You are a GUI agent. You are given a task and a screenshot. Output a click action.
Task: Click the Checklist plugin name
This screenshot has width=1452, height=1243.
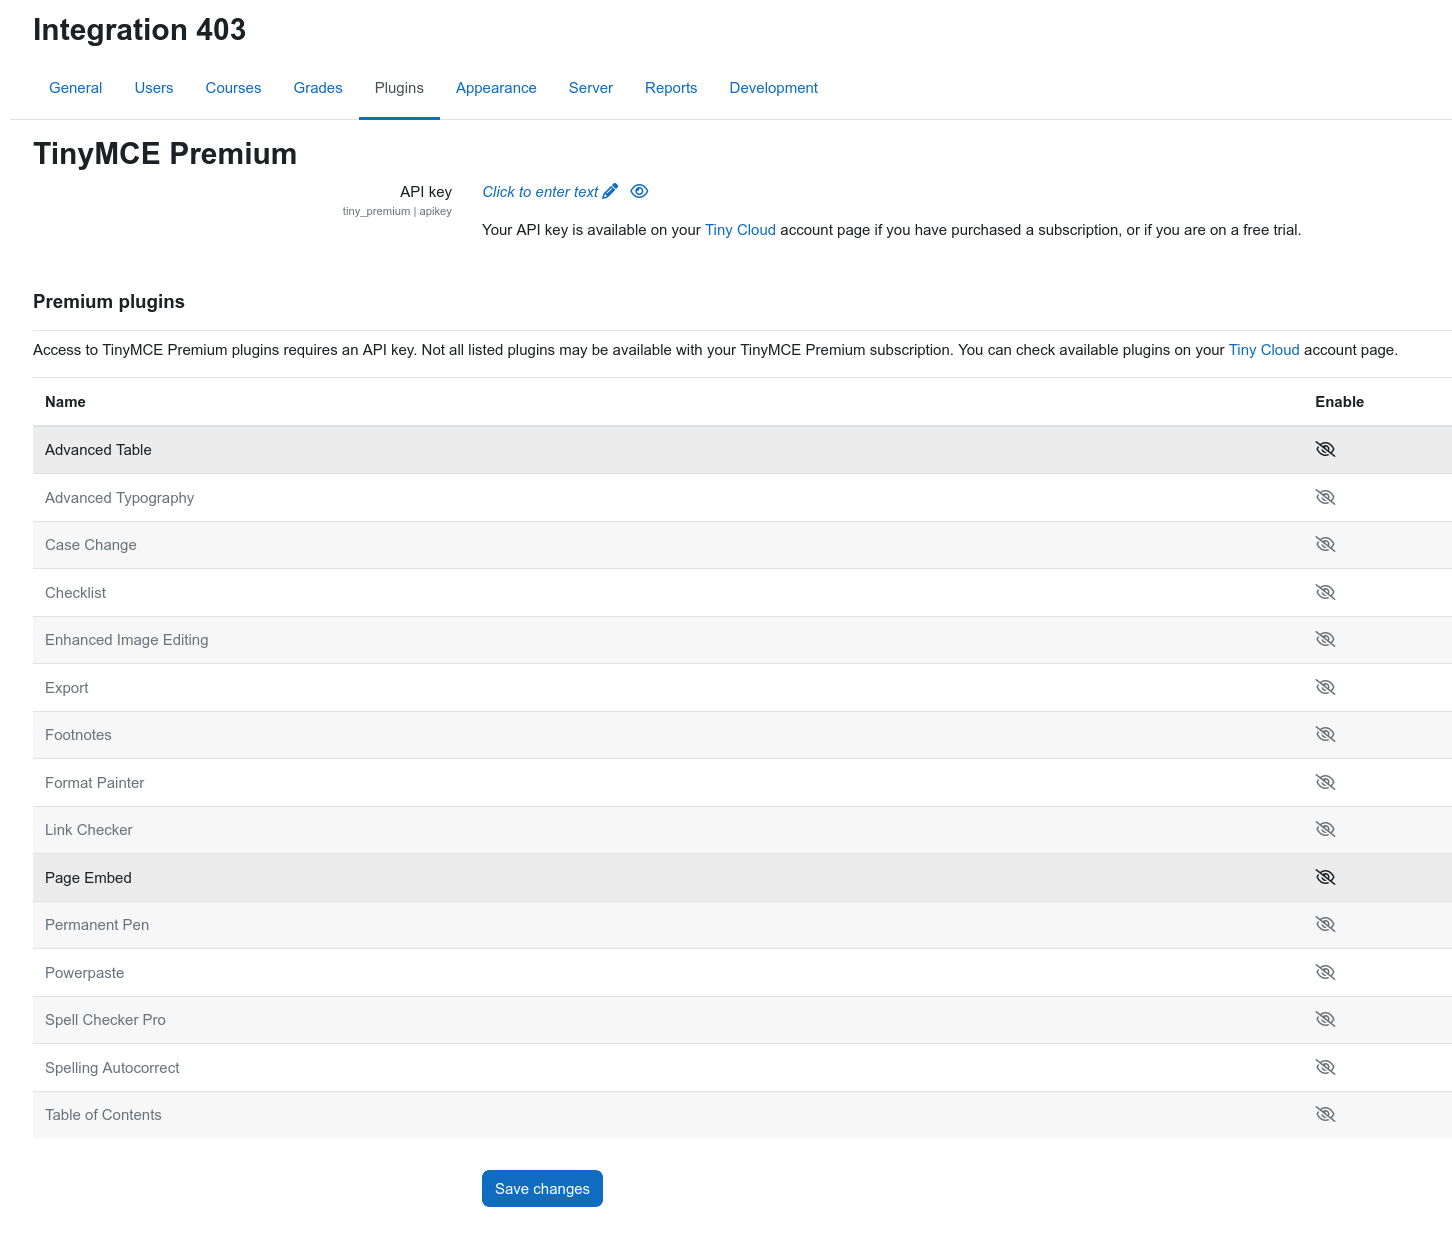point(75,593)
